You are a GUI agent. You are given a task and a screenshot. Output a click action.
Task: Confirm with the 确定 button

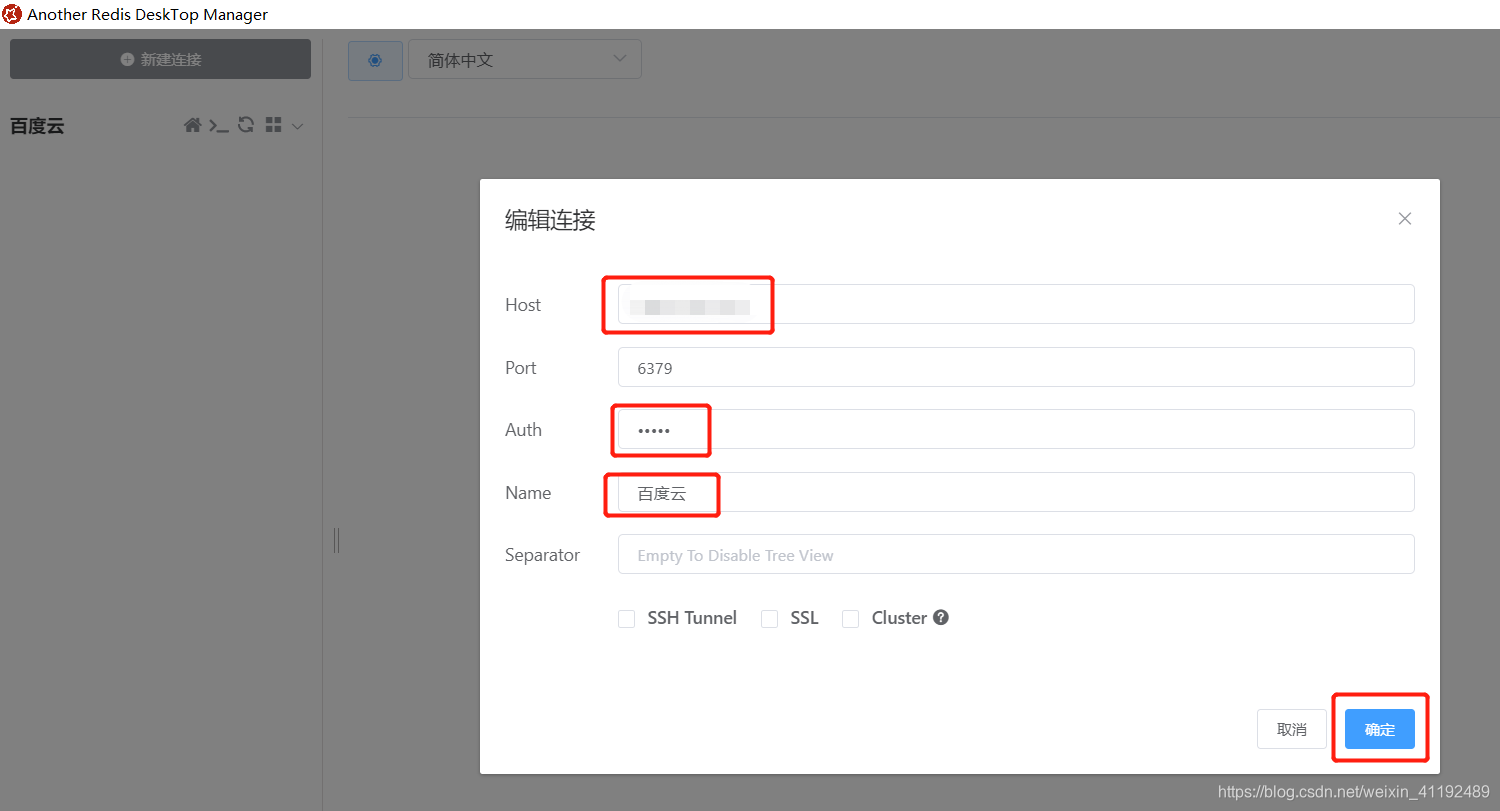point(1379,729)
